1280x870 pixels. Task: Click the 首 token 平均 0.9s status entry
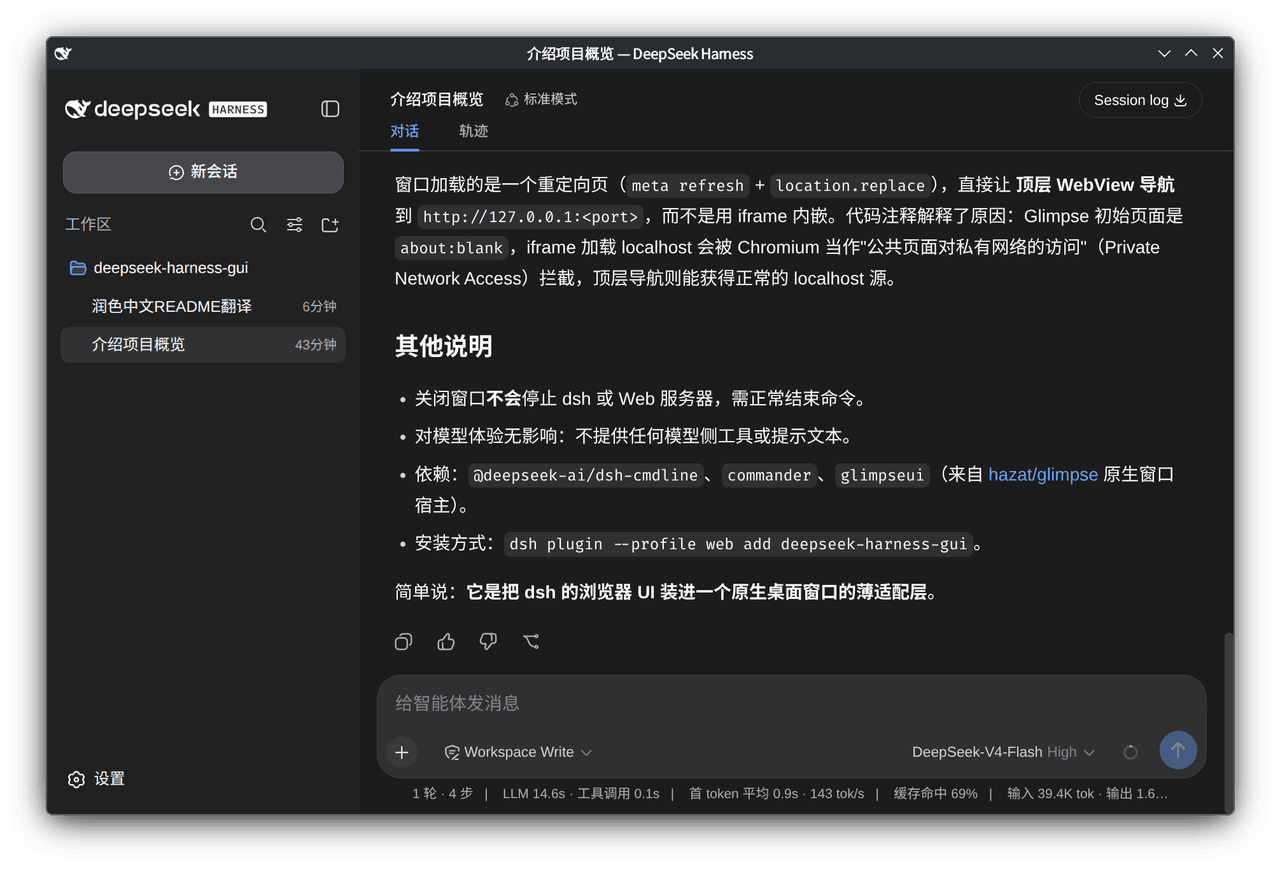point(776,794)
